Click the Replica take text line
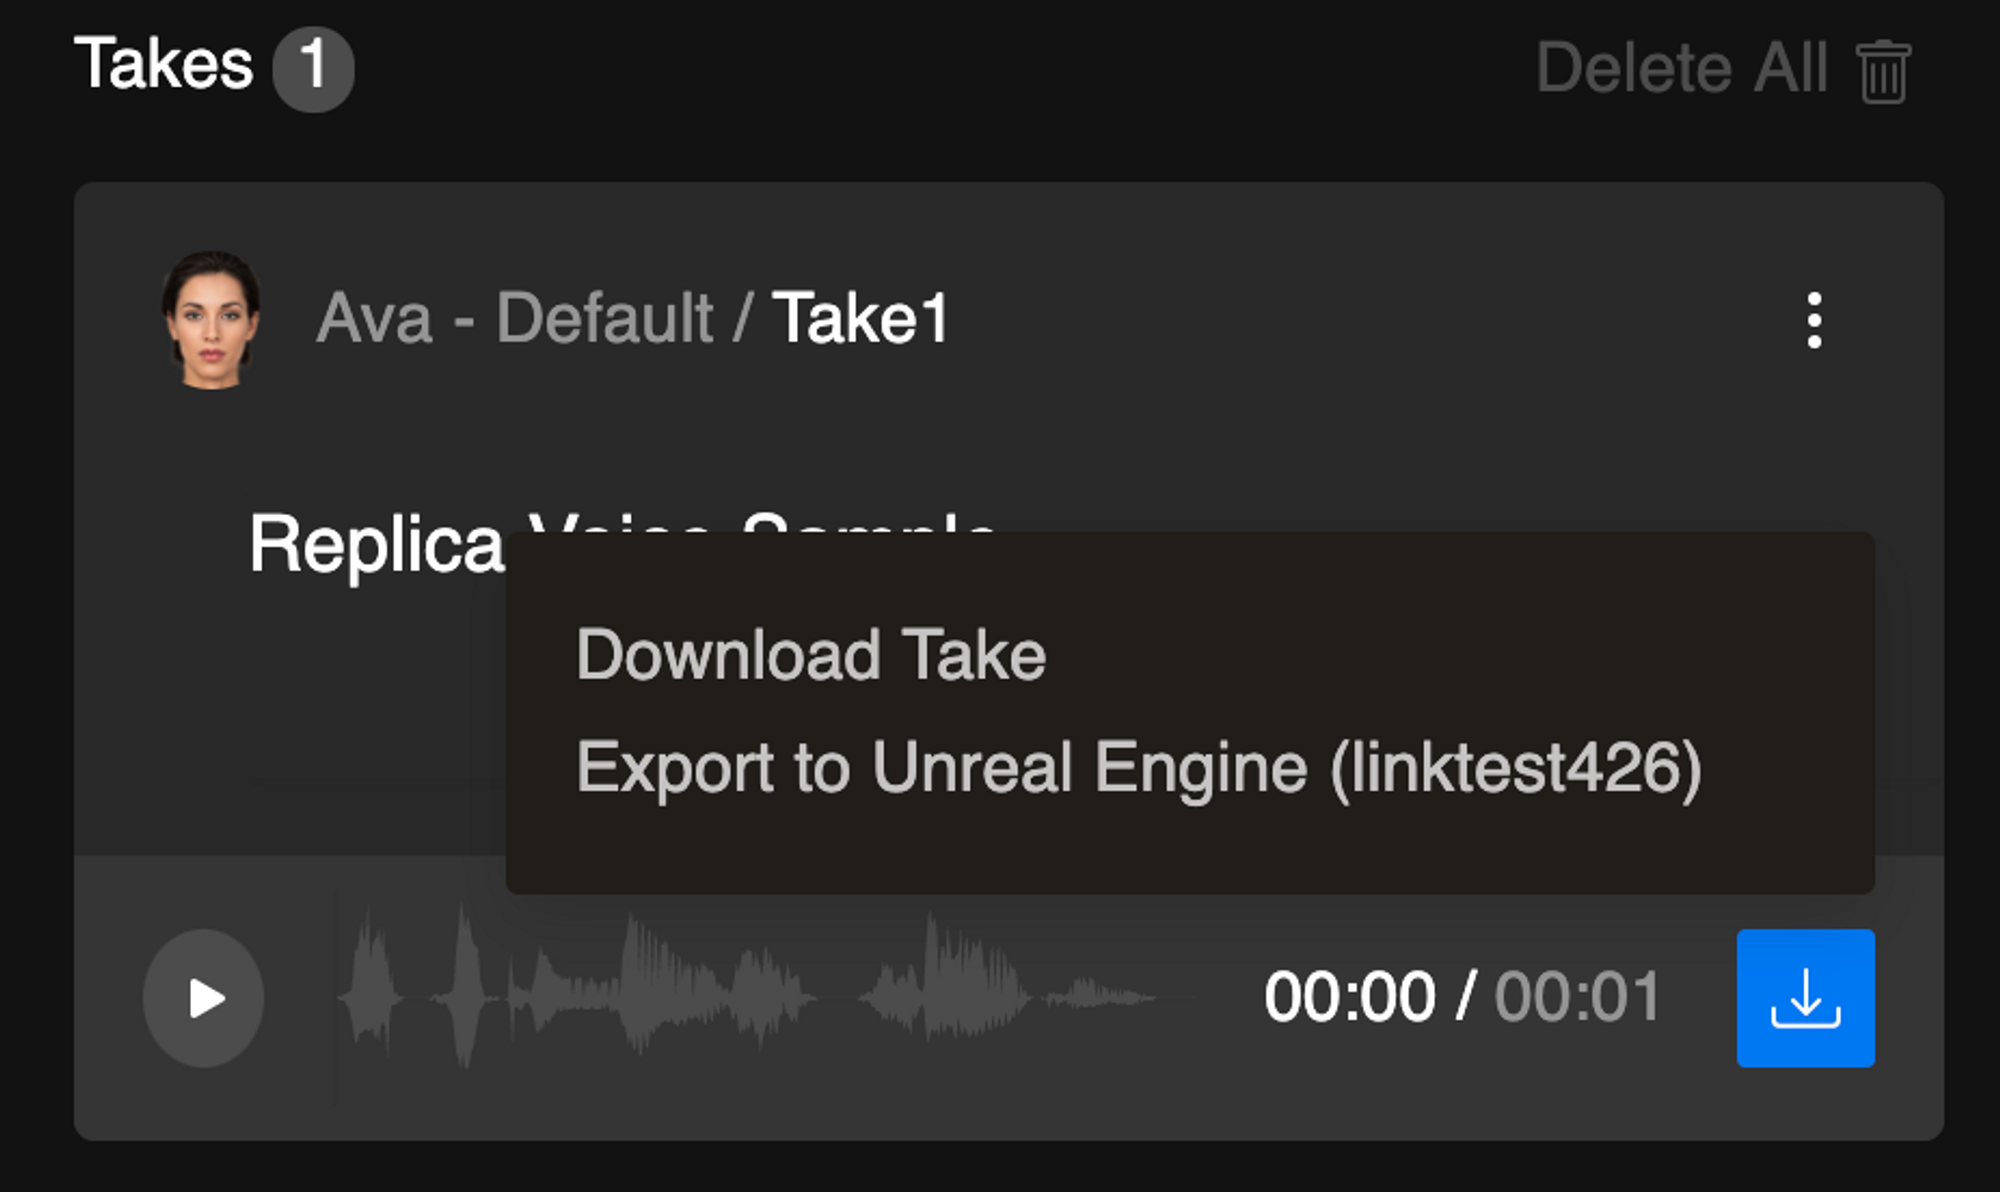Viewport: 2000px width, 1192px height. pyautogui.click(x=376, y=545)
